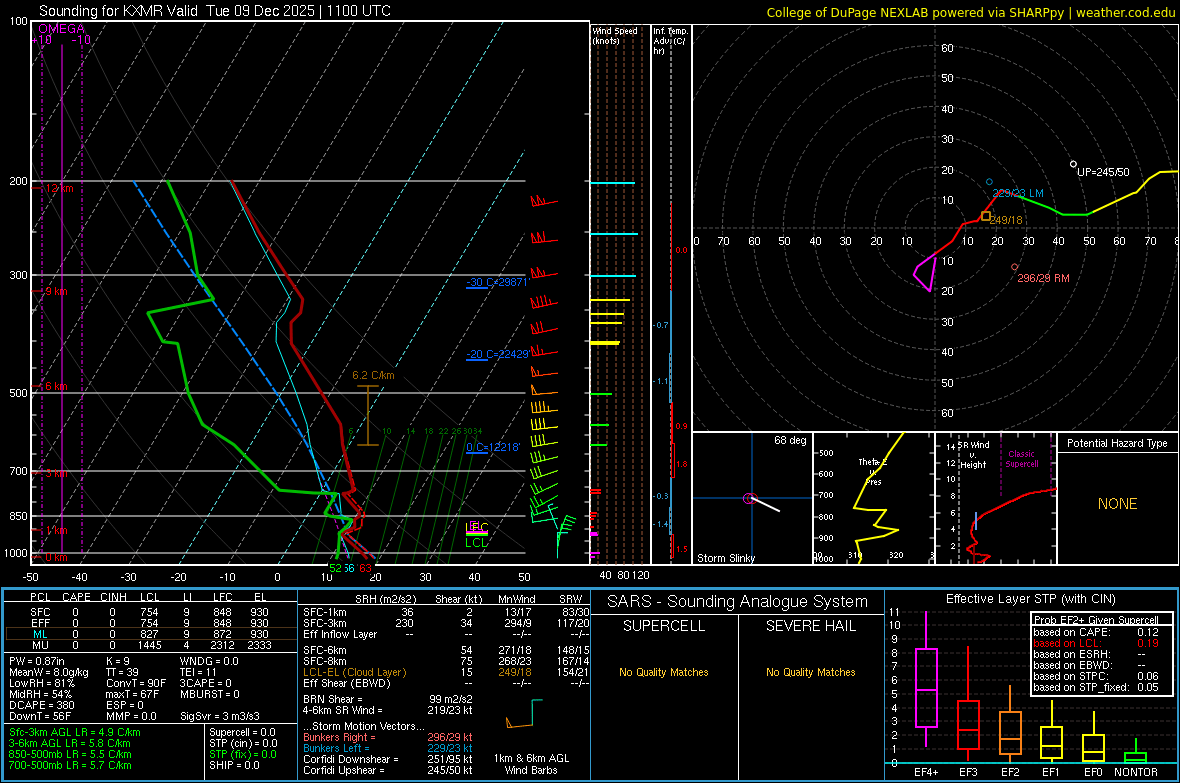
Task: Click the Supercell = 0.0 composite value
Action: pos(242,732)
